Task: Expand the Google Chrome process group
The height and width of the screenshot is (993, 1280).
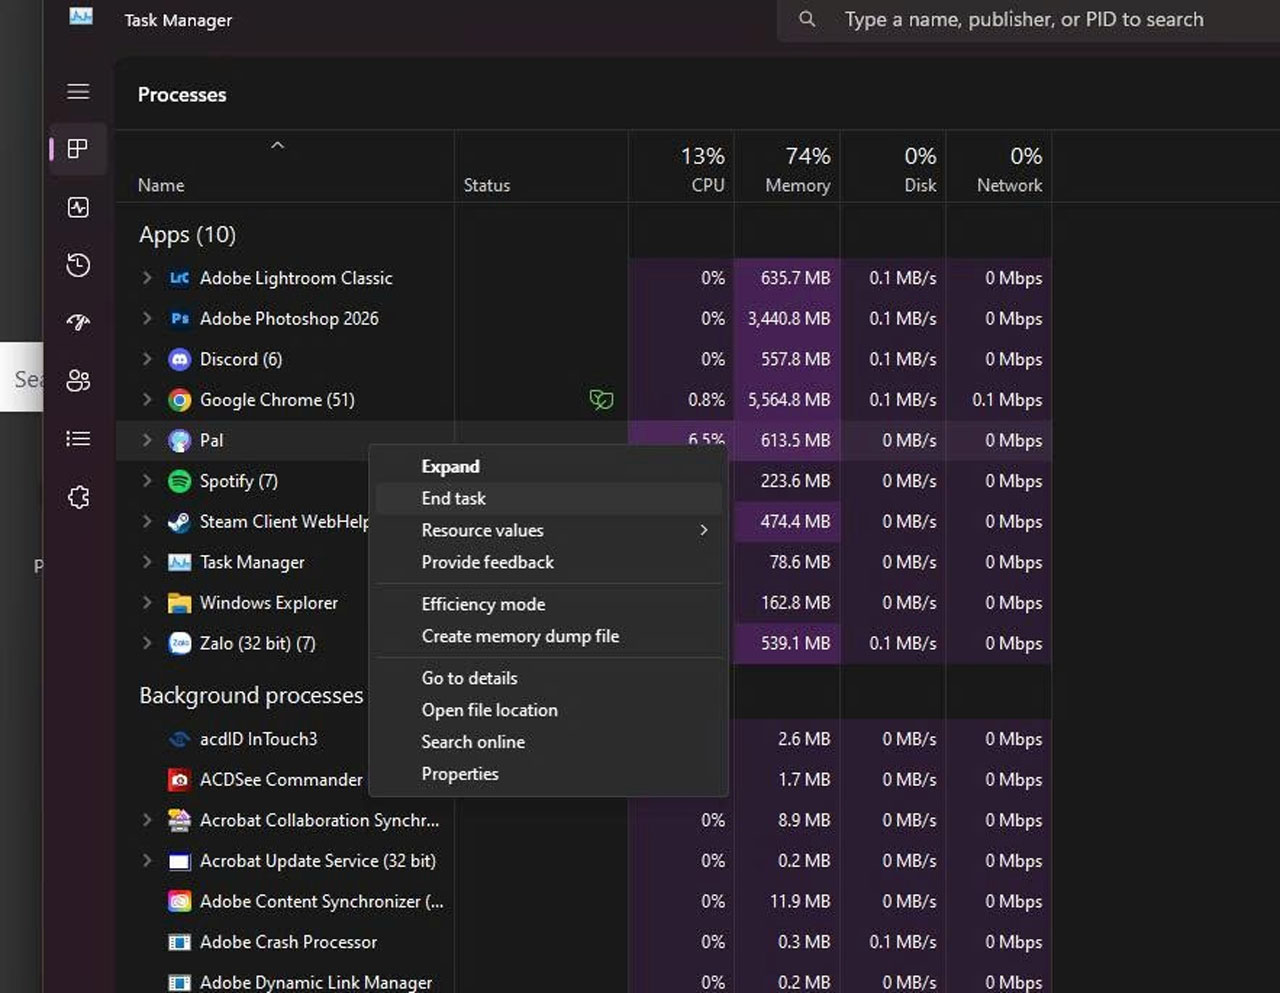Action: click(x=146, y=400)
